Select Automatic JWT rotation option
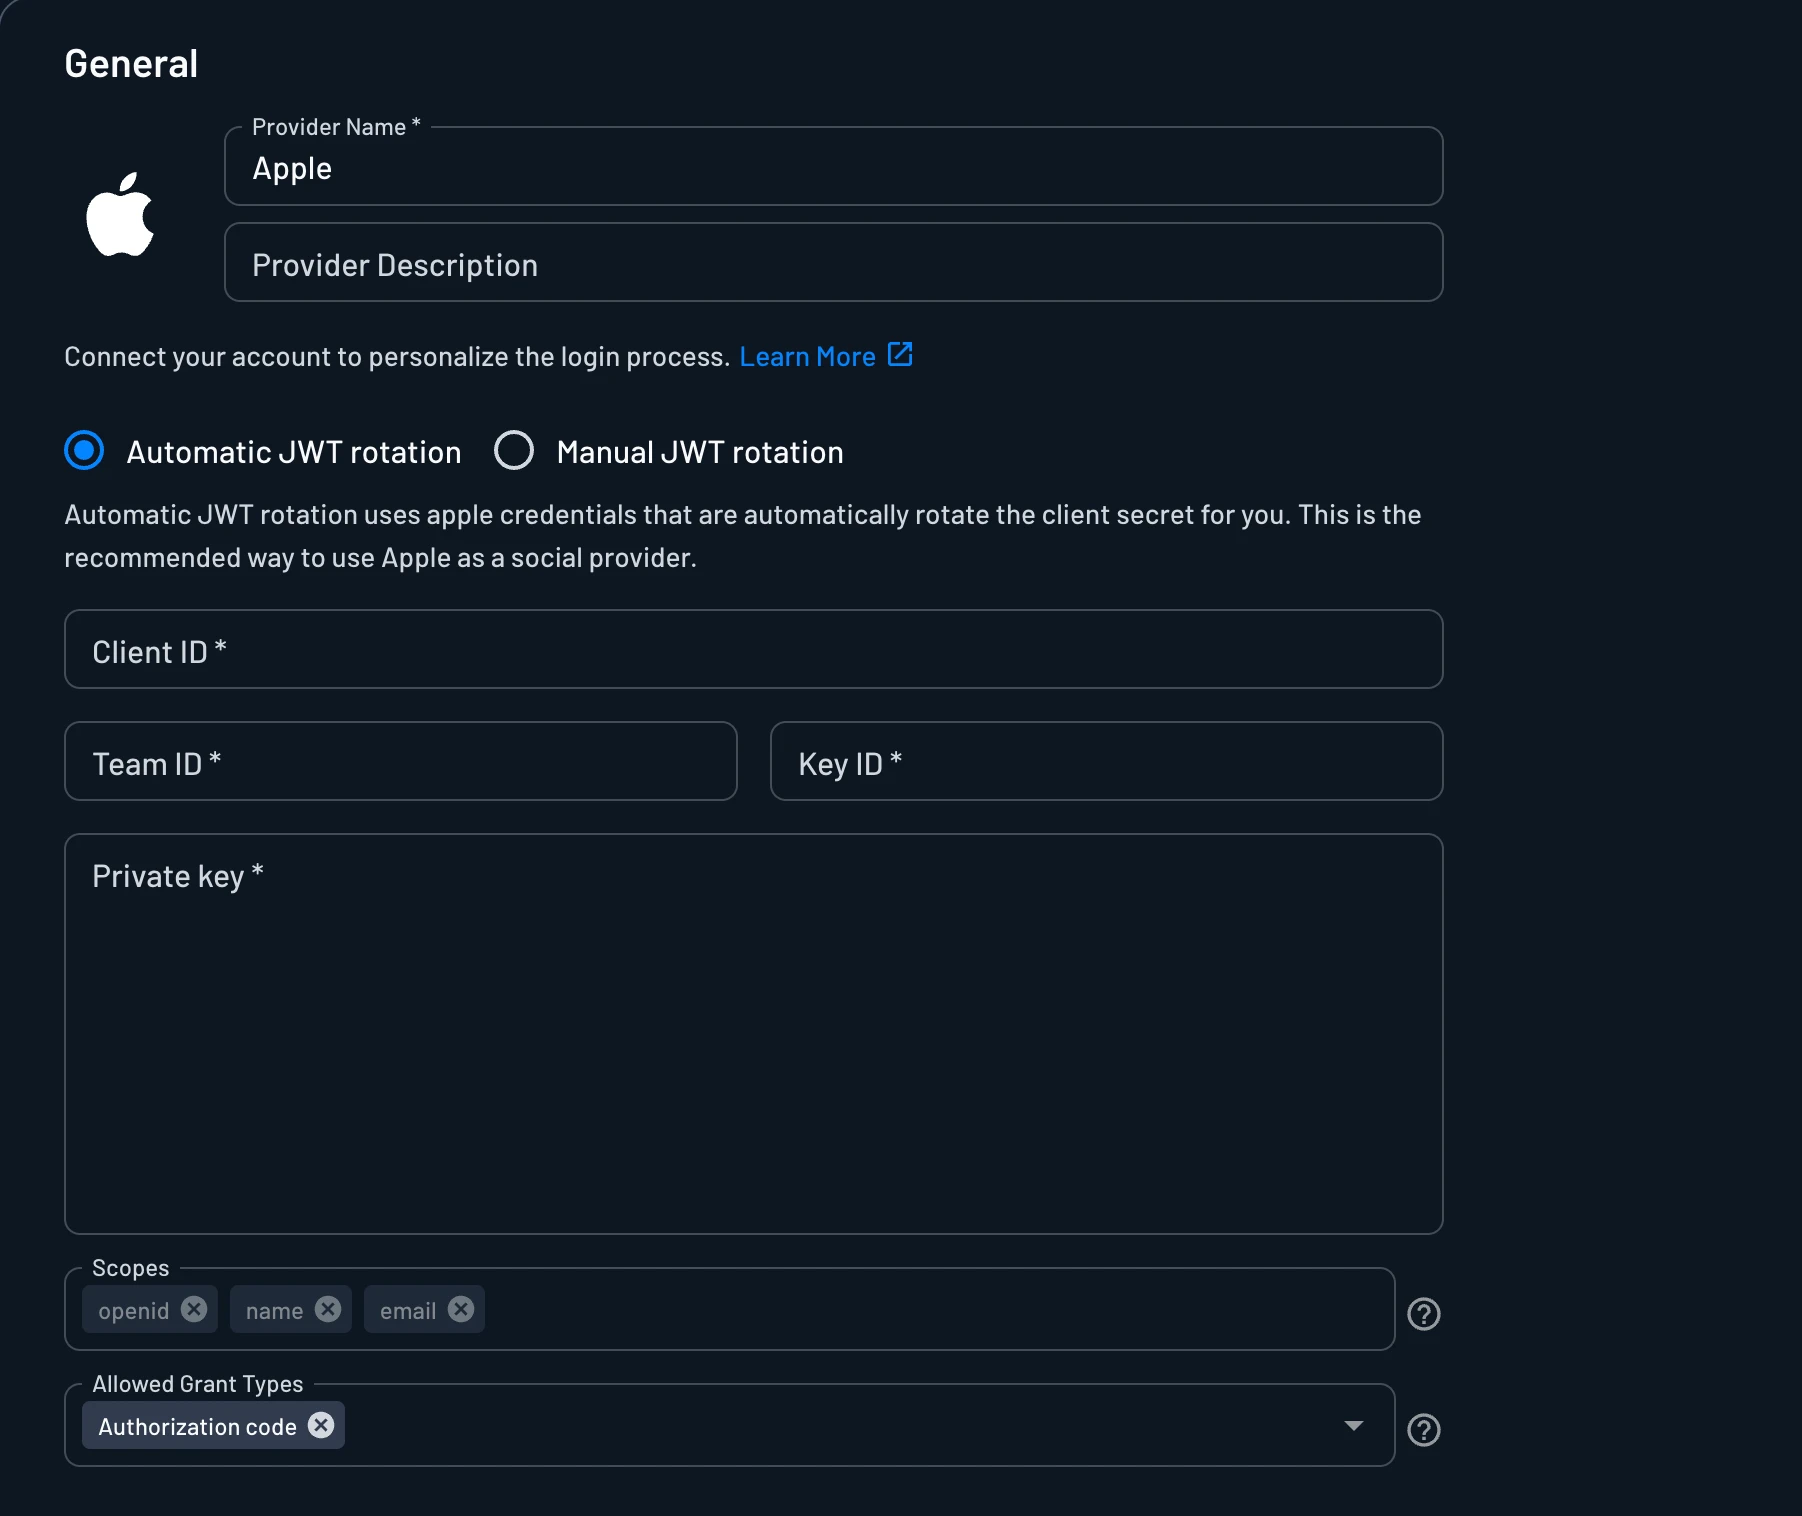Screen dimensions: 1802x1516 pyautogui.click(x=84, y=450)
